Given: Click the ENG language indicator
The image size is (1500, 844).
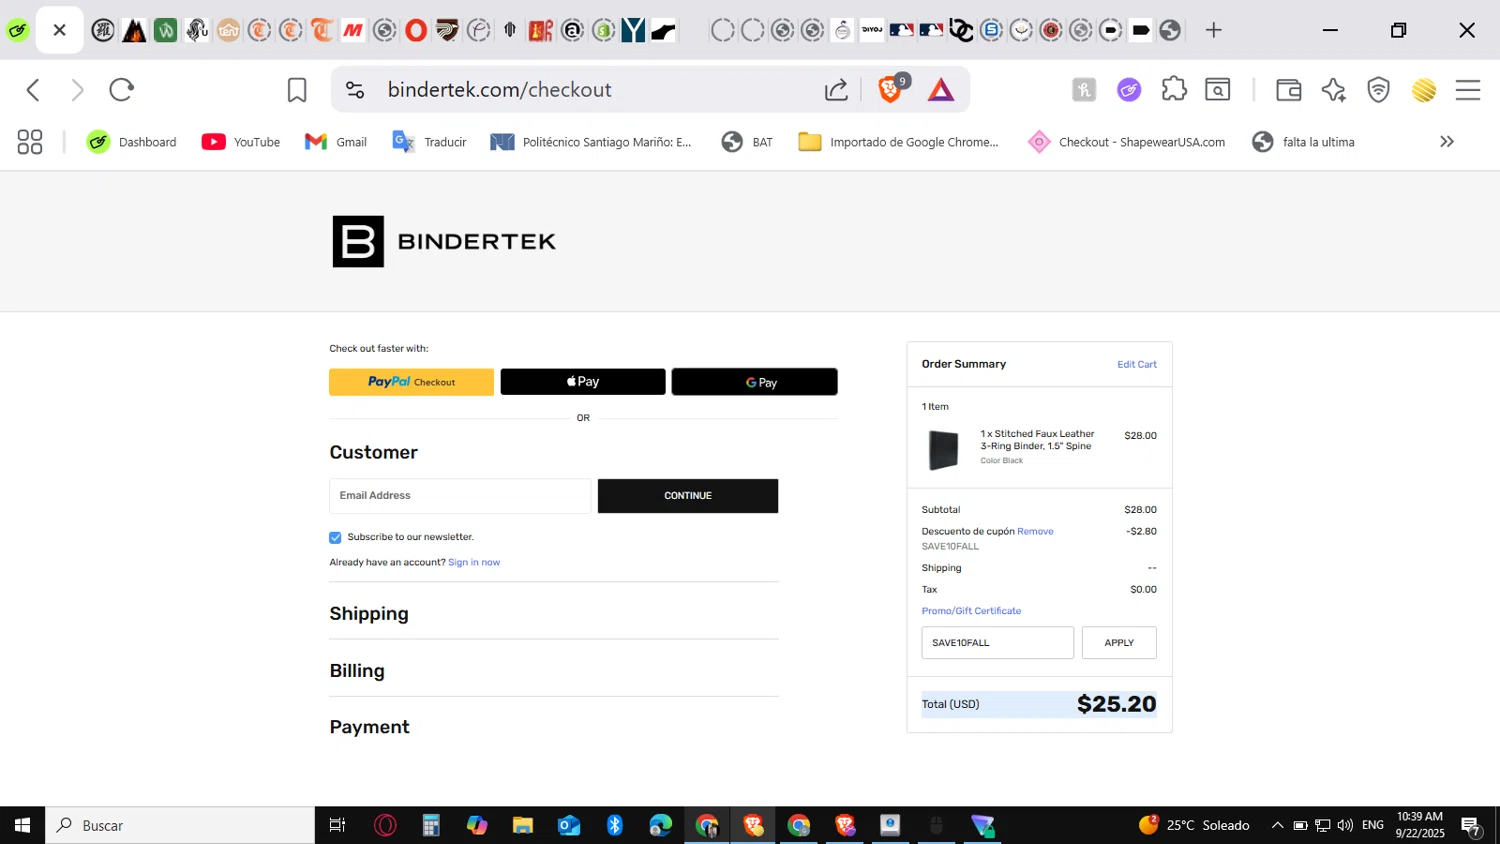Looking at the screenshot, I should [x=1373, y=825].
